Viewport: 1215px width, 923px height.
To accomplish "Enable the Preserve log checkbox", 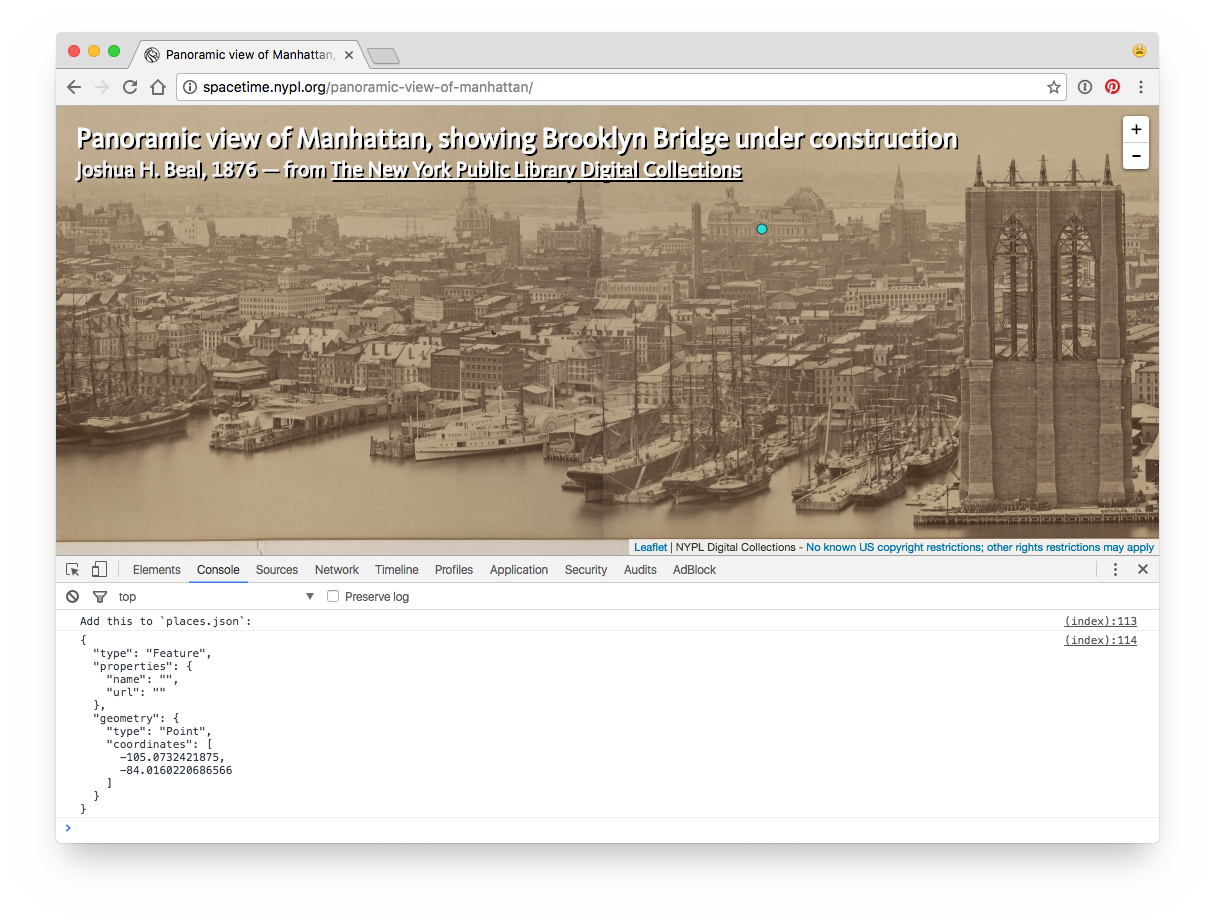I will tap(334, 597).
